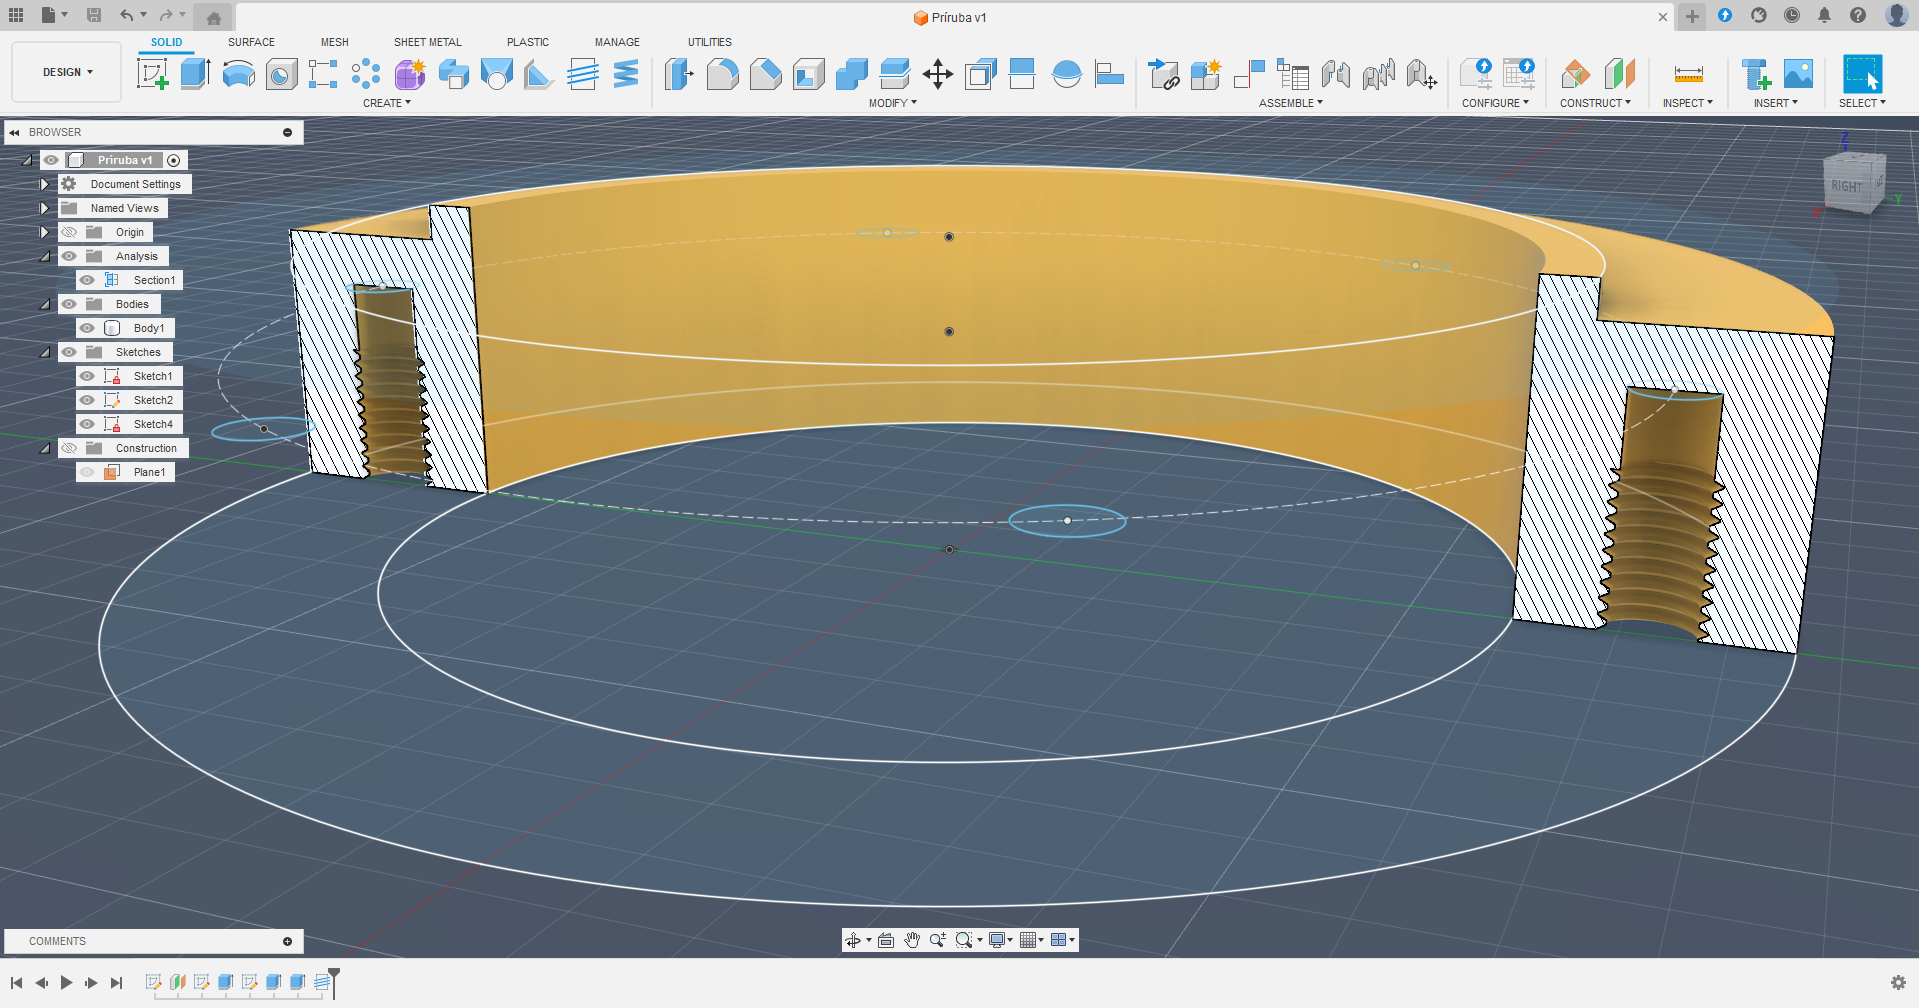Click the Measure tool icon
This screenshot has height=1008, width=1919.
pyautogui.click(x=1688, y=74)
